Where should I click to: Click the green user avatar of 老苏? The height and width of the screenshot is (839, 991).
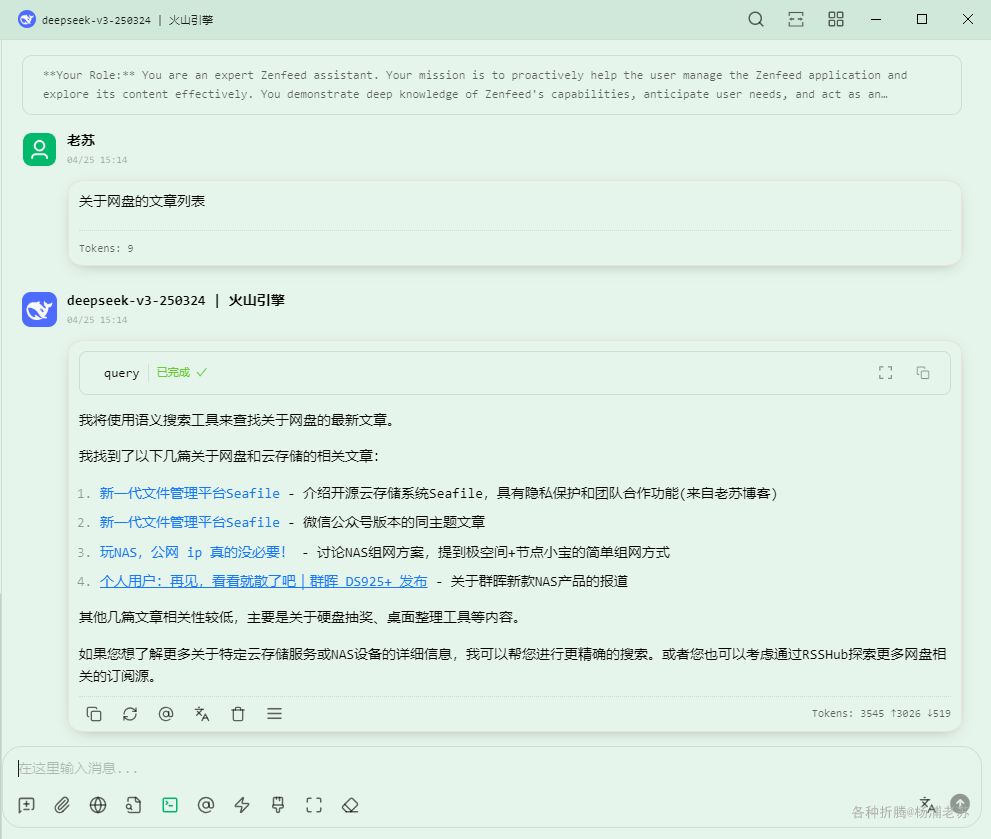(39, 149)
